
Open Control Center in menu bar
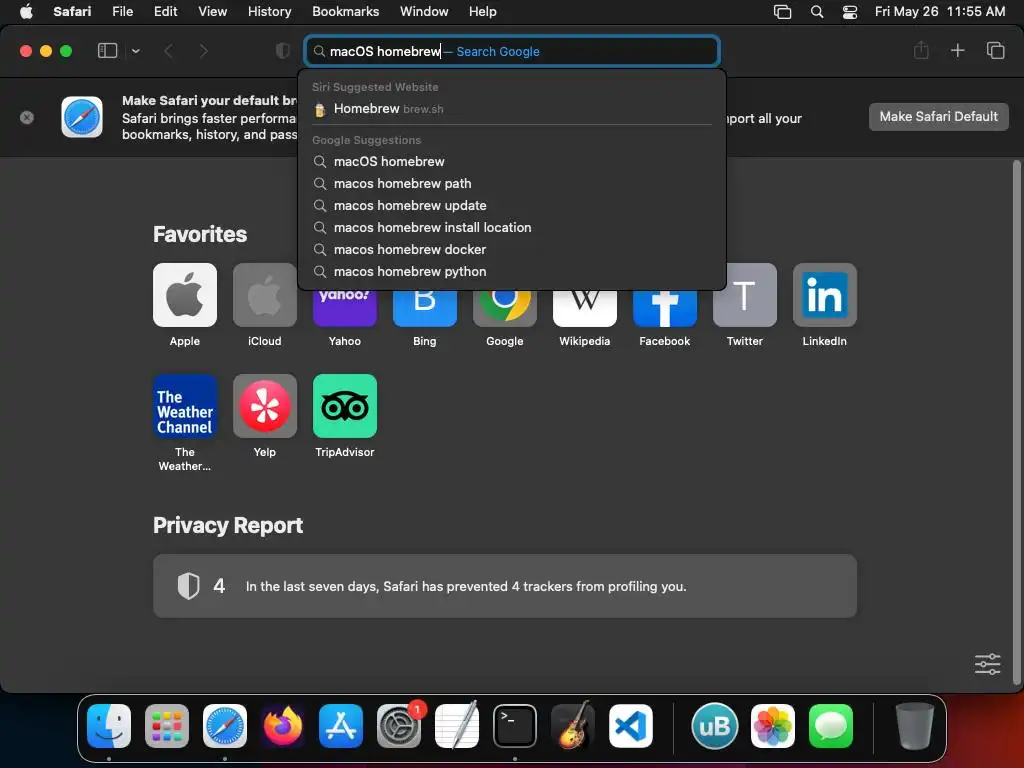click(x=850, y=12)
